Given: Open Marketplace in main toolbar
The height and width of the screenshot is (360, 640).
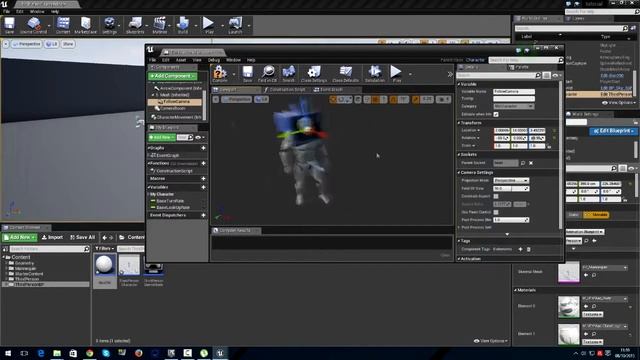Looking at the screenshot, I should click(x=85, y=25).
